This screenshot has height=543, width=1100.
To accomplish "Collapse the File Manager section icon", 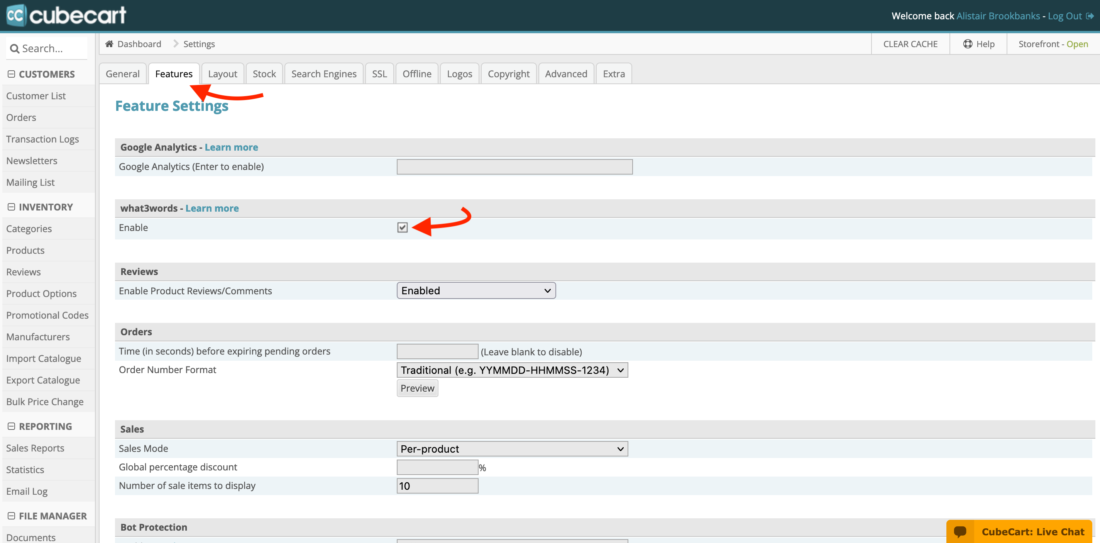I will tap(11, 516).
